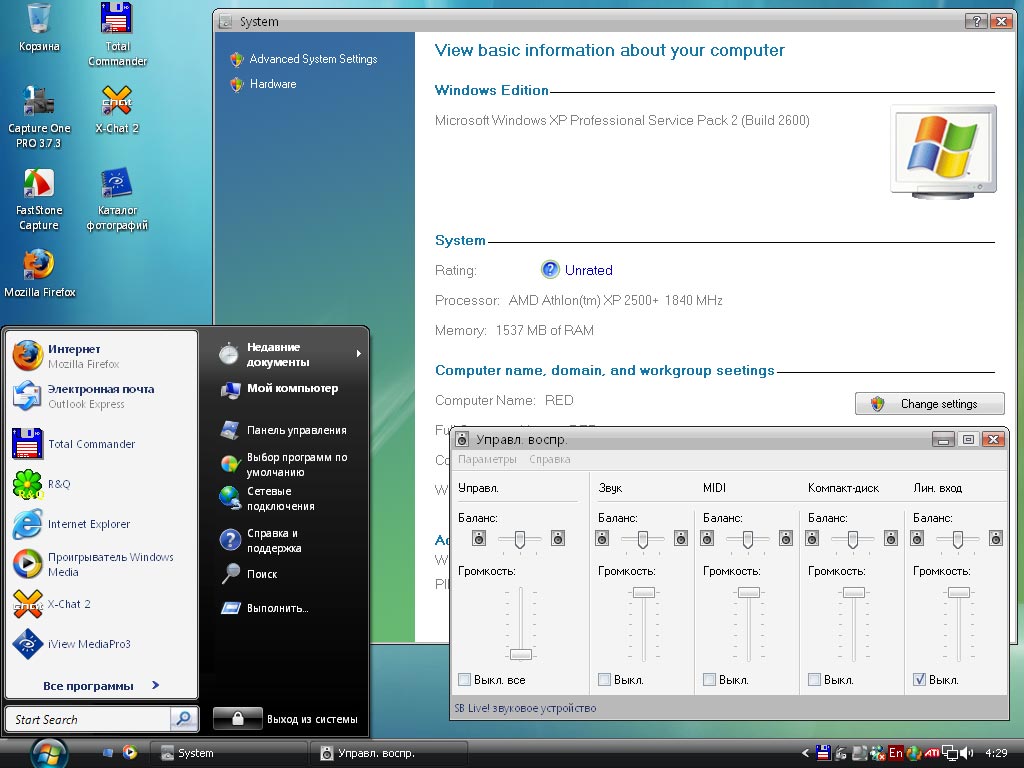Click the System window help button

[976, 22]
